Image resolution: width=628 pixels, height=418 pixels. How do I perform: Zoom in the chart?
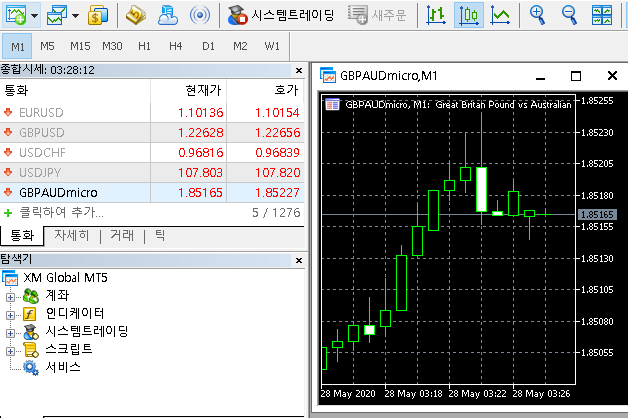point(537,15)
